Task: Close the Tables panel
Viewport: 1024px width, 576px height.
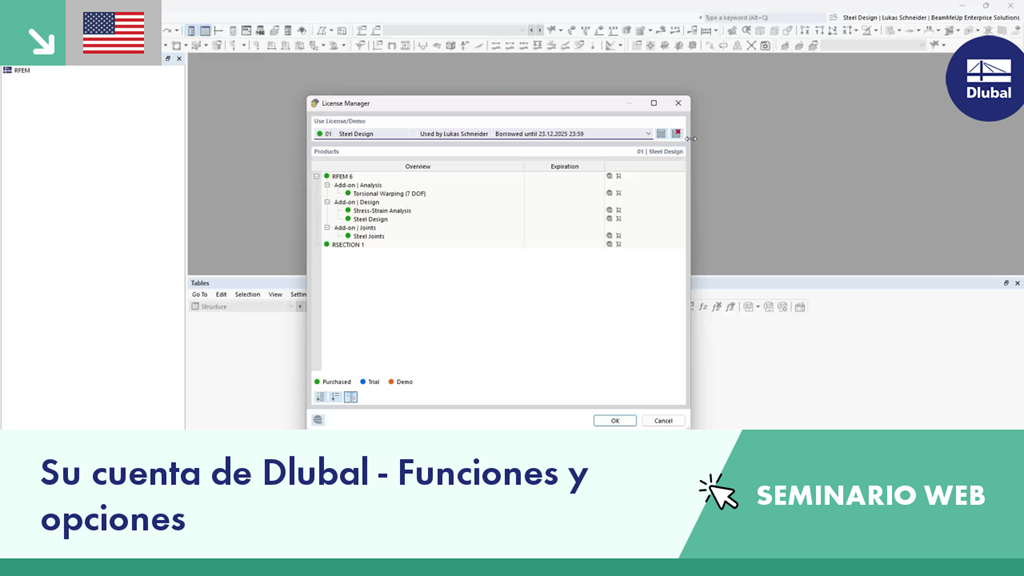Action: 1017,283
